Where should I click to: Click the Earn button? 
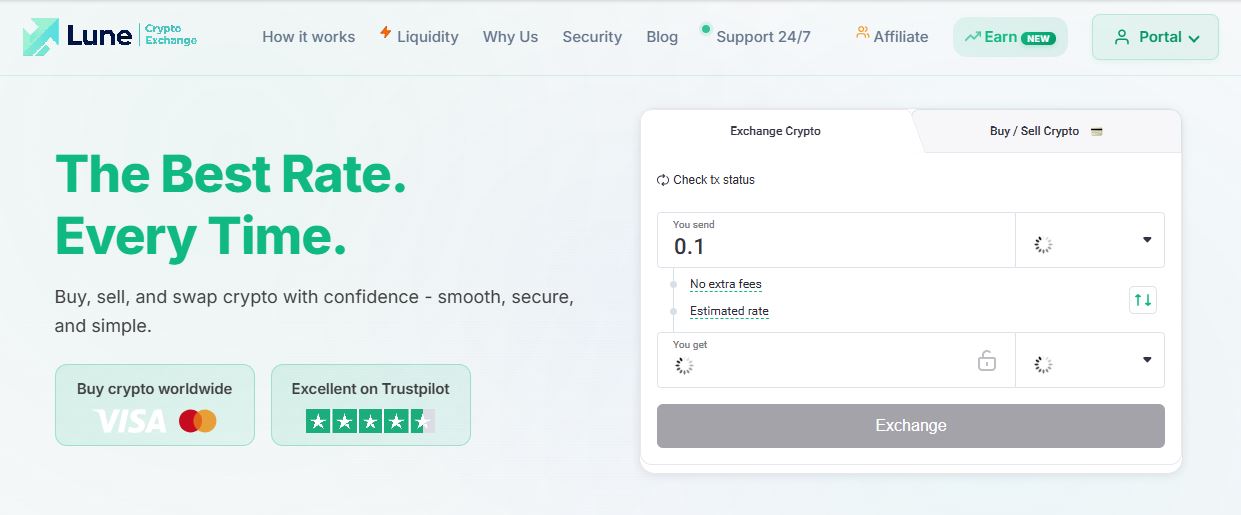(1010, 37)
